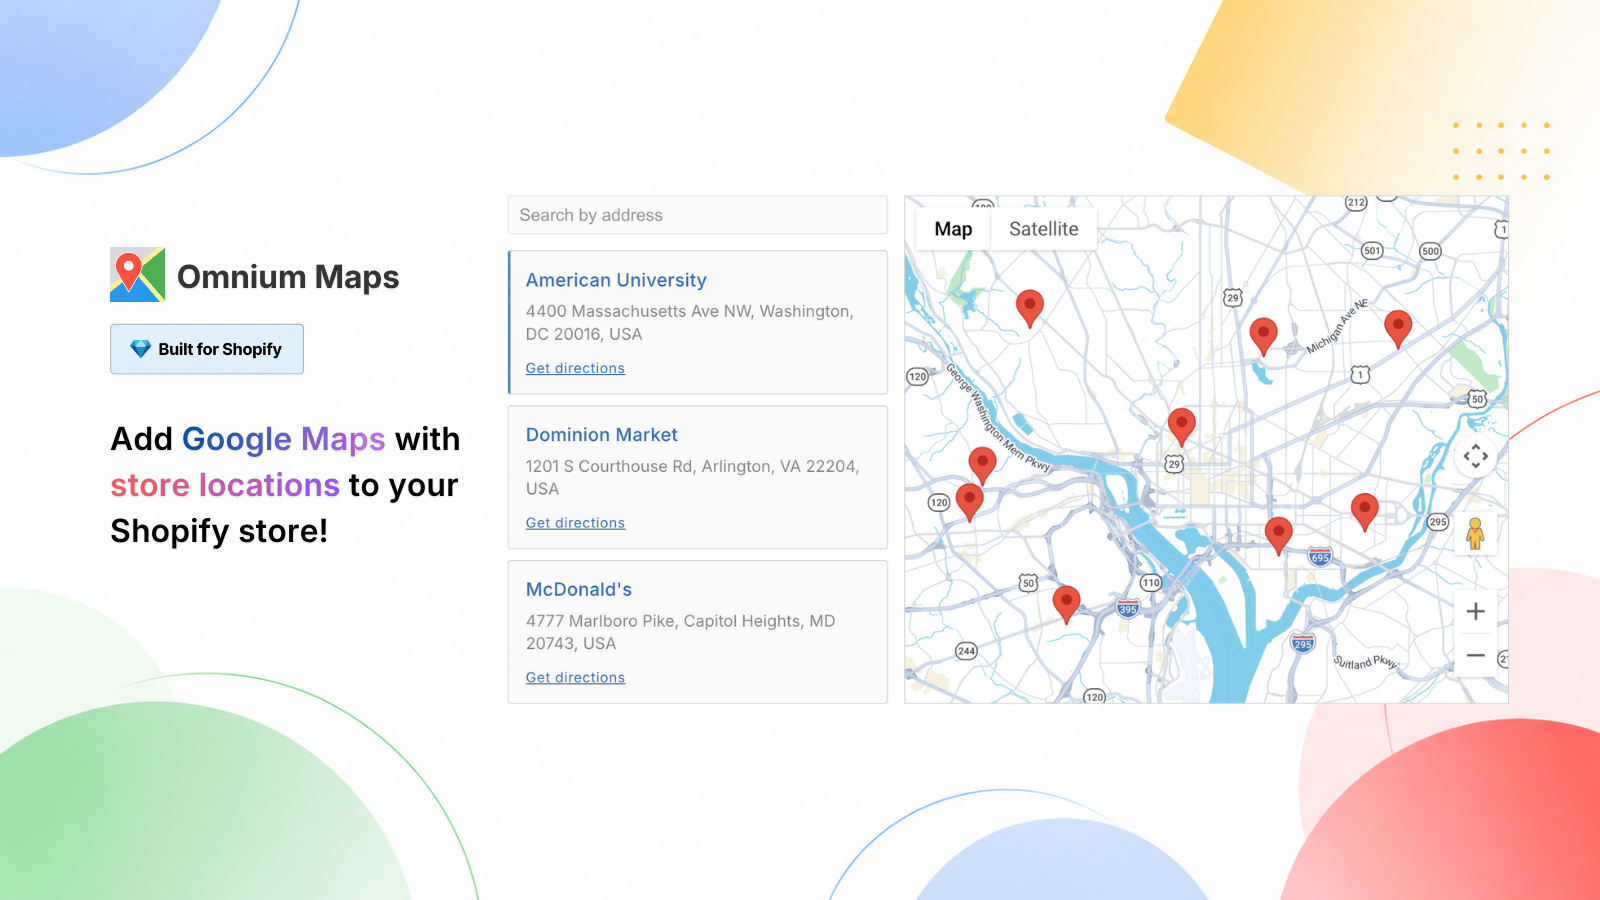This screenshot has width=1600, height=900.
Task: Switch to the Satellite view tab
Action: (1044, 229)
